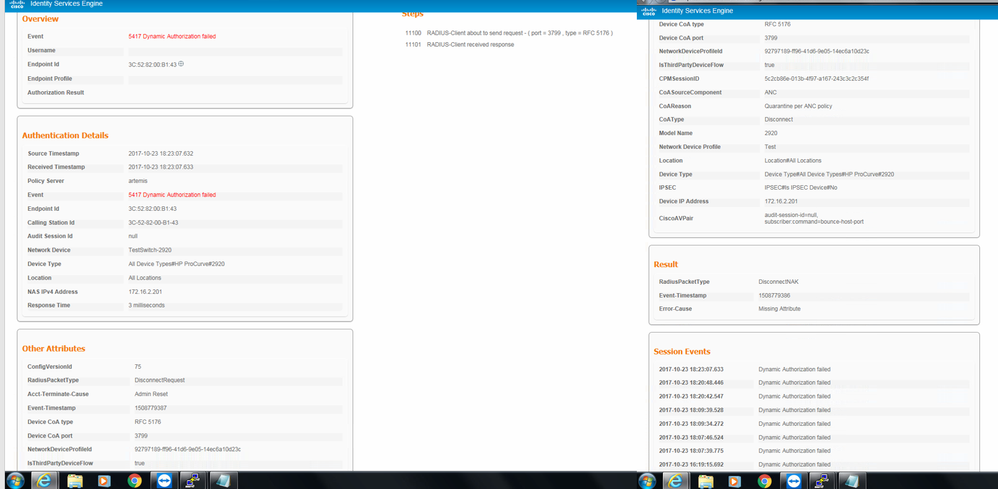Screen dimensions: 998x489
Task: Select CoAReason 'Quarantine per ANC policy'
Action: pyautogui.click(x=798, y=106)
